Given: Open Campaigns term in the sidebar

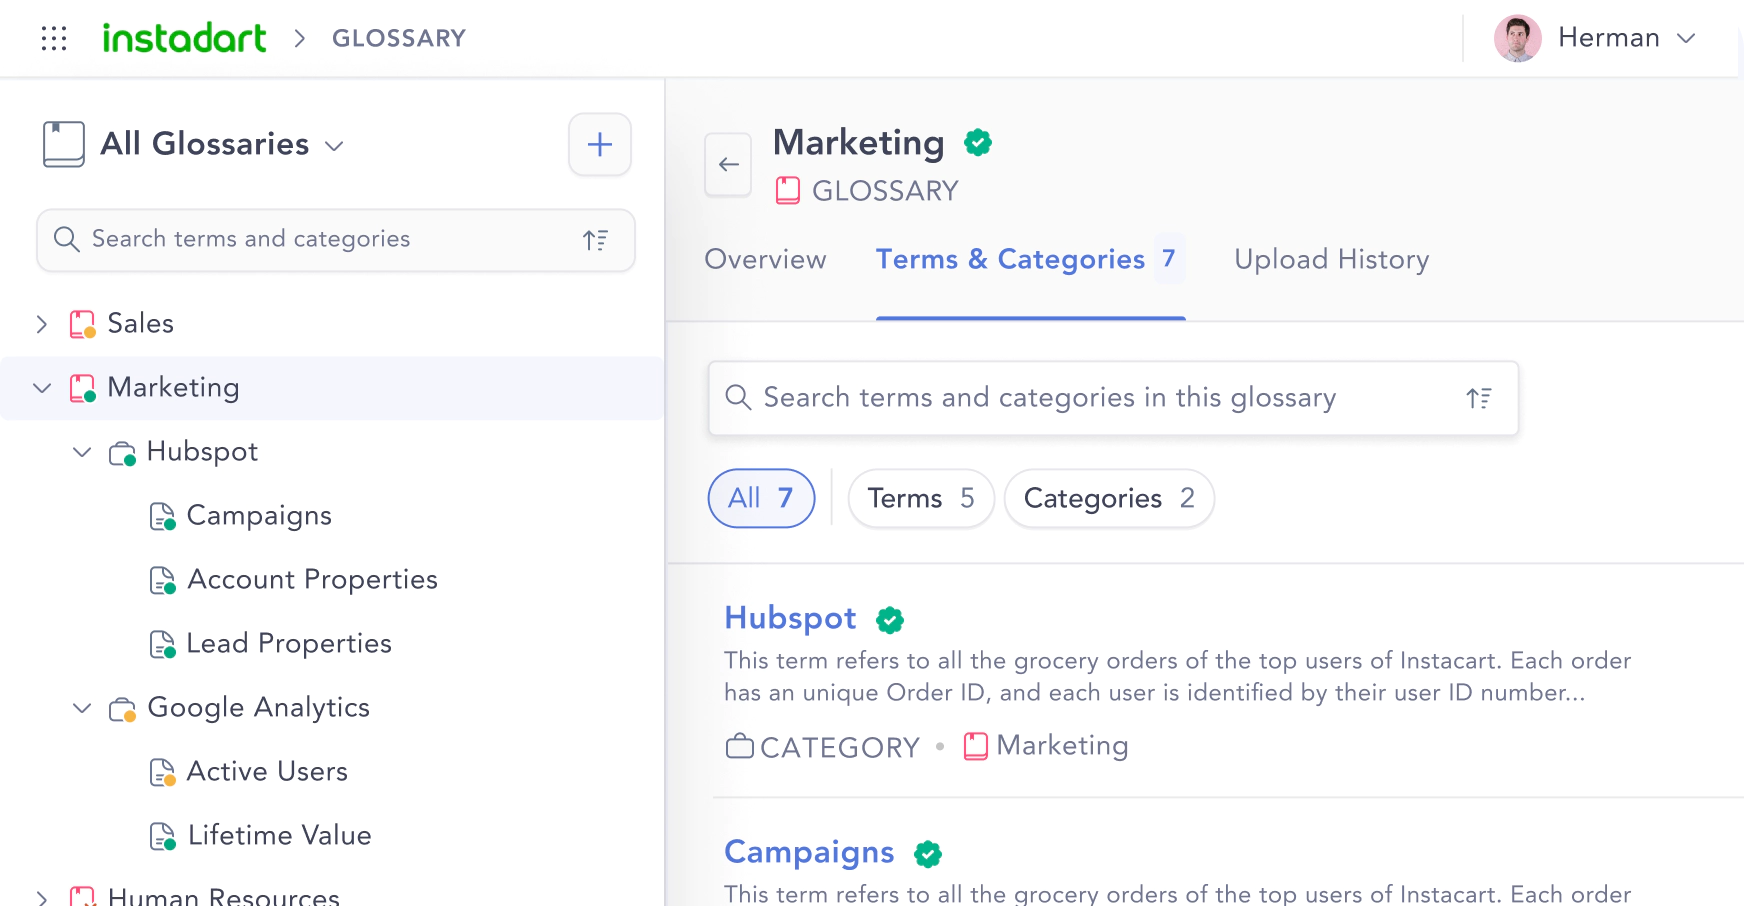Looking at the screenshot, I should coord(259,516).
